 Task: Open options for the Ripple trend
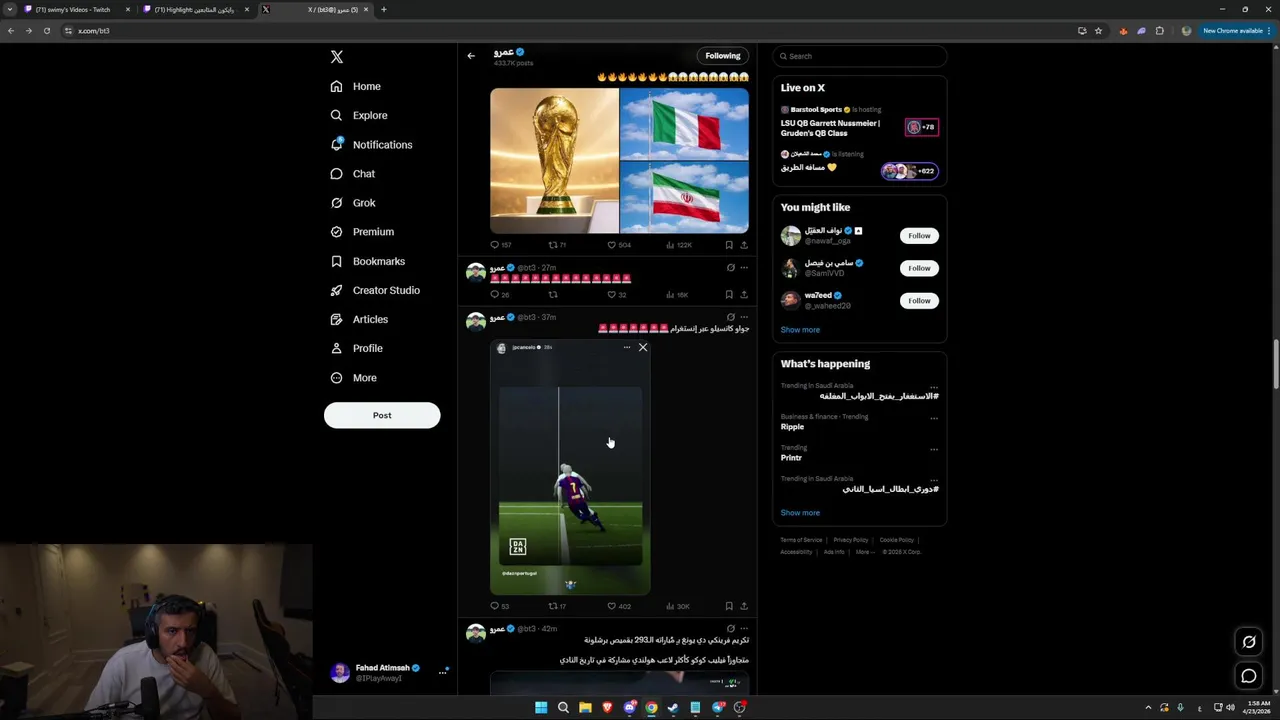[934, 418]
